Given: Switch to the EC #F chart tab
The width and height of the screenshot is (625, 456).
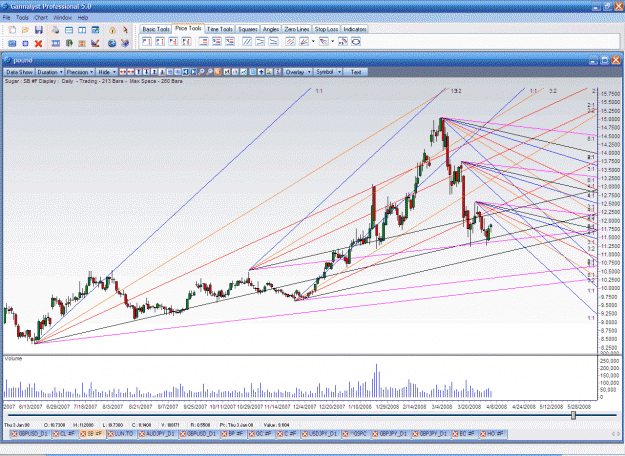Looking at the screenshot, I should [x=464, y=434].
